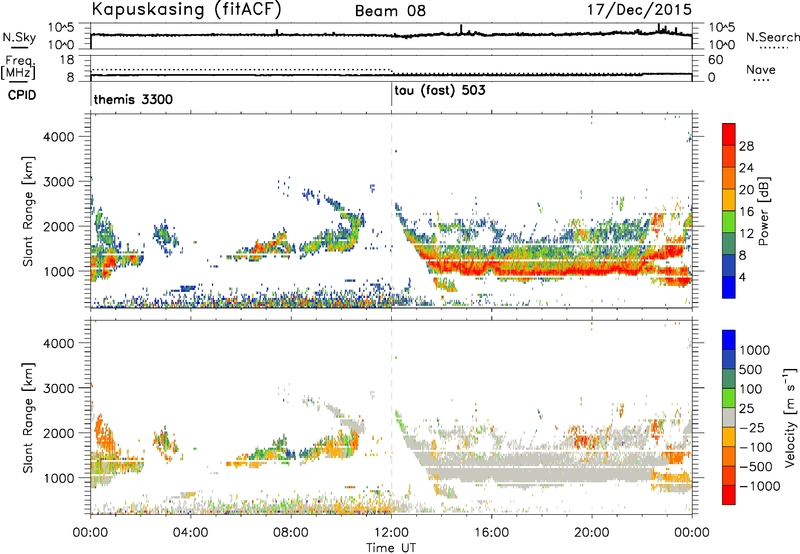Viewport: 800px width, 554px height.
Task: Click the "Nave" legend label
Action: [x=761, y=70]
